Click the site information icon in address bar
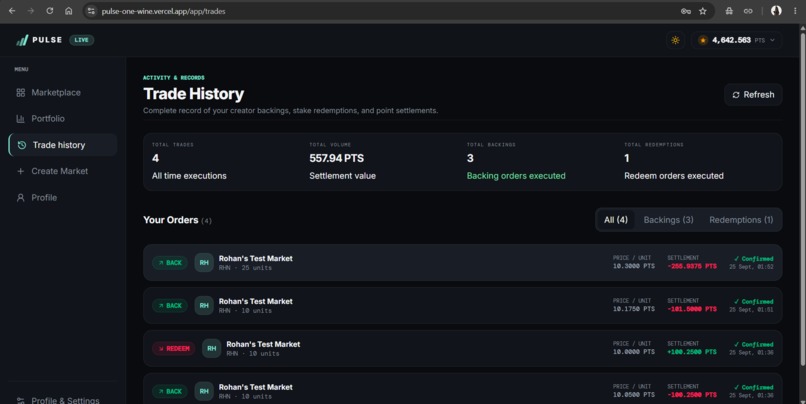The image size is (806, 404). (x=91, y=11)
